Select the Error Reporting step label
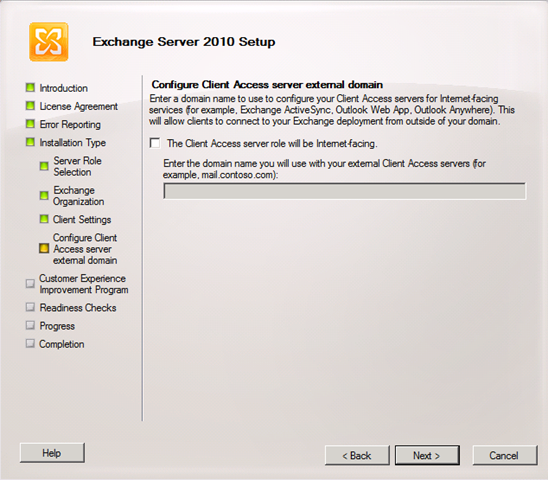The image size is (548, 480). point(70,124)
